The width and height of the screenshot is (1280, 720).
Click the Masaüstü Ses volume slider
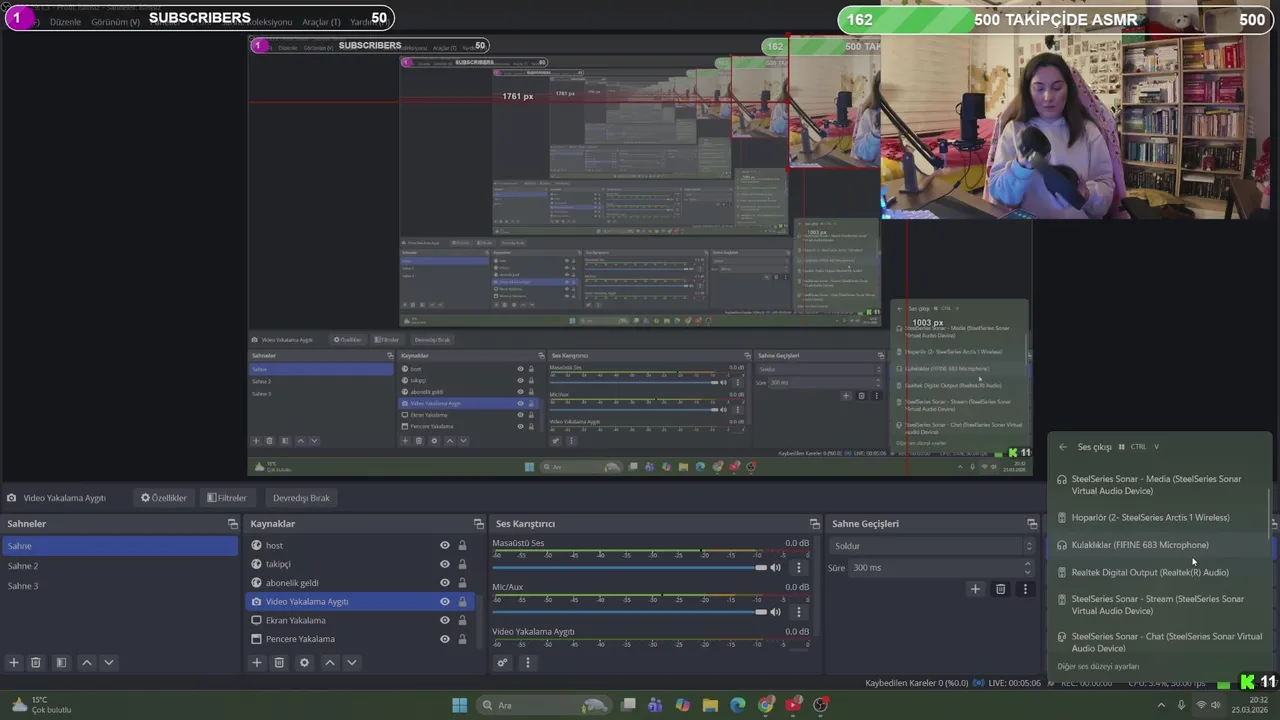(628, 567)
